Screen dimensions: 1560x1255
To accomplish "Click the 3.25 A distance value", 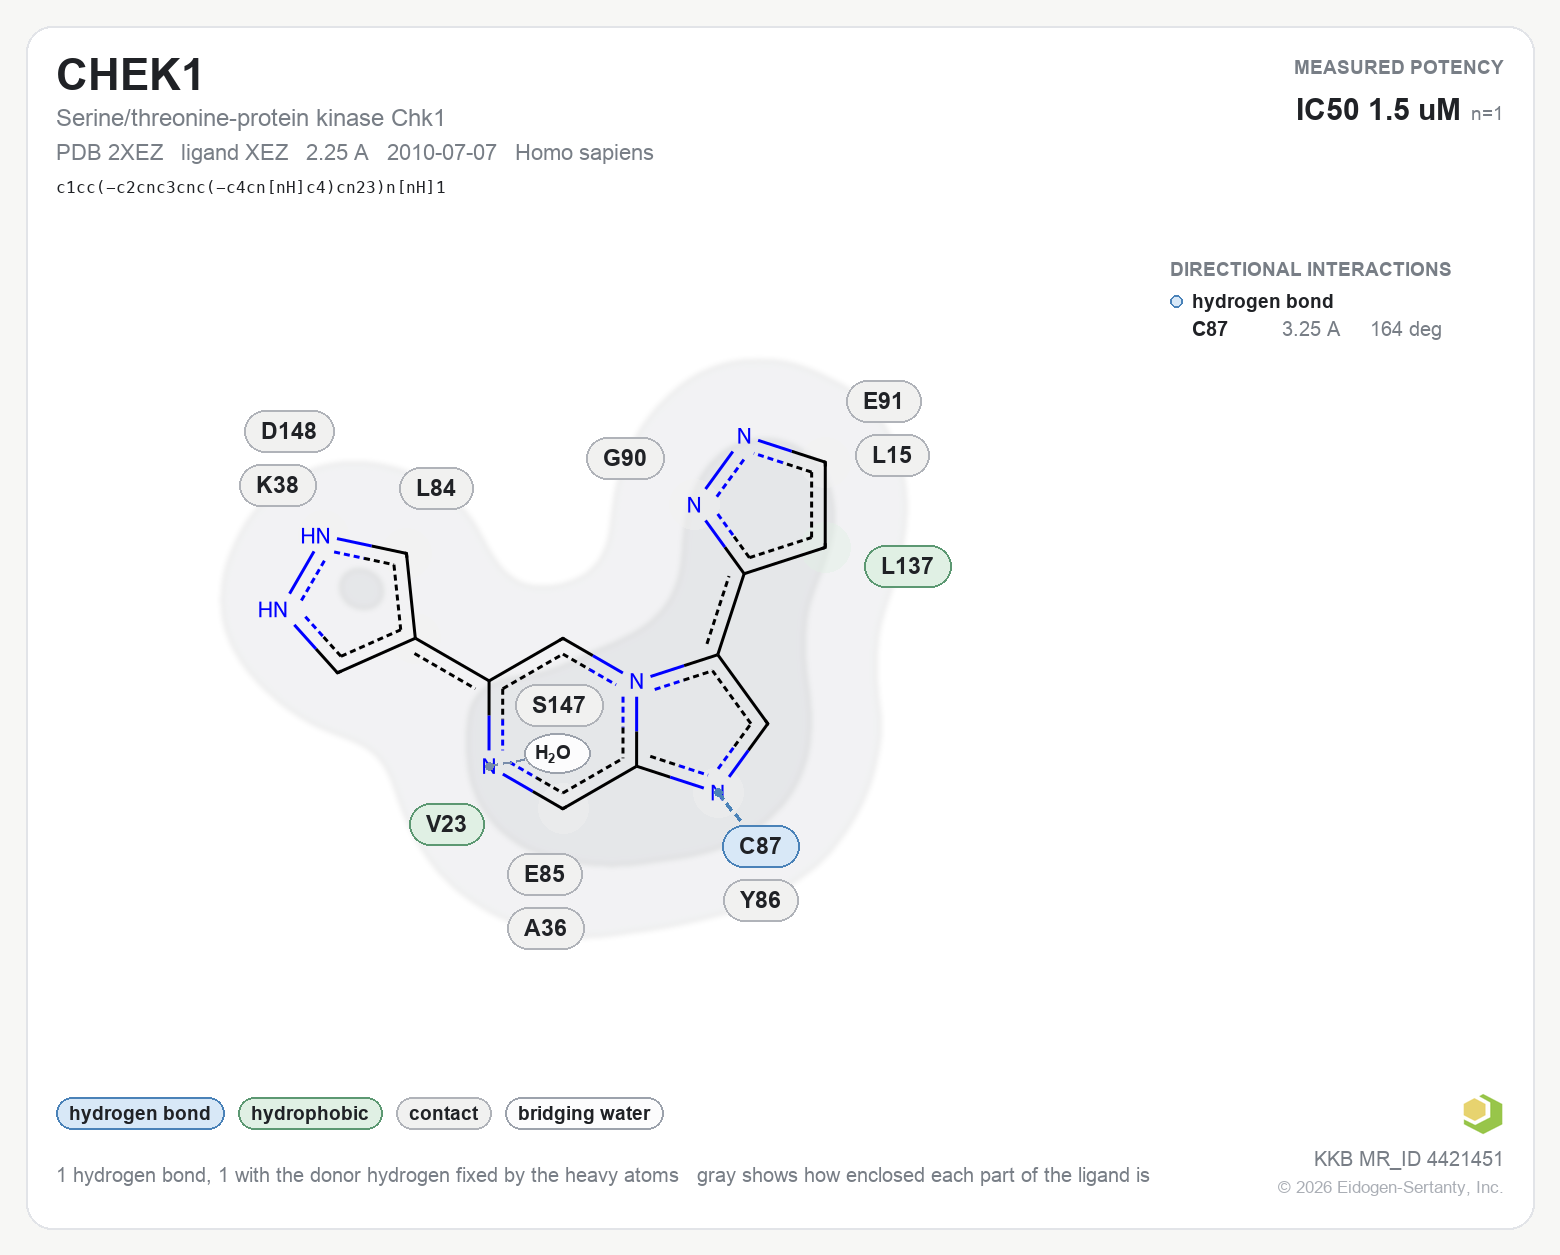I will 1311,329.
